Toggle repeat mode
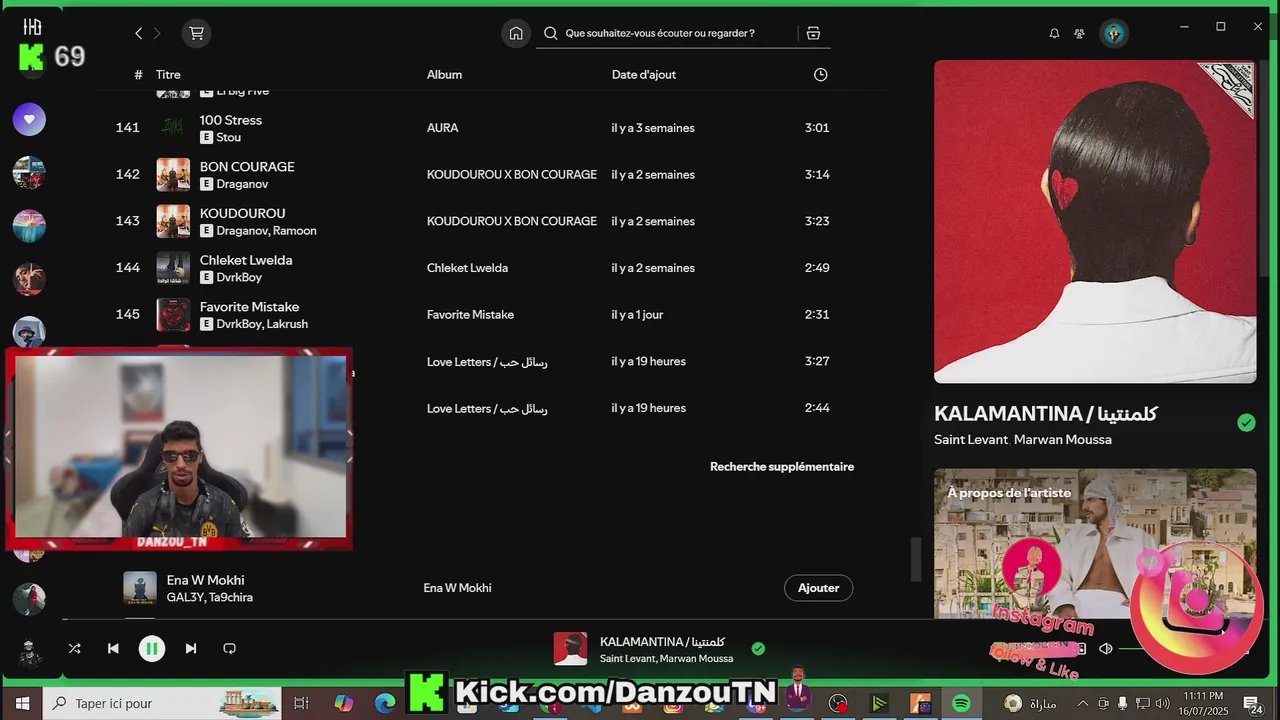 coord(229,648)
